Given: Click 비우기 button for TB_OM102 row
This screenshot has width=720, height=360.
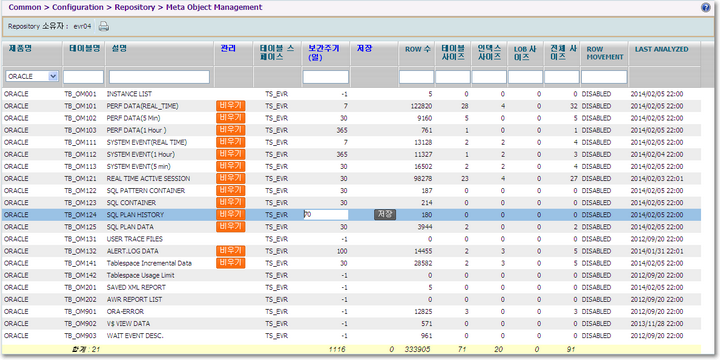Looking at the screenshot, I should pos(231,118).
